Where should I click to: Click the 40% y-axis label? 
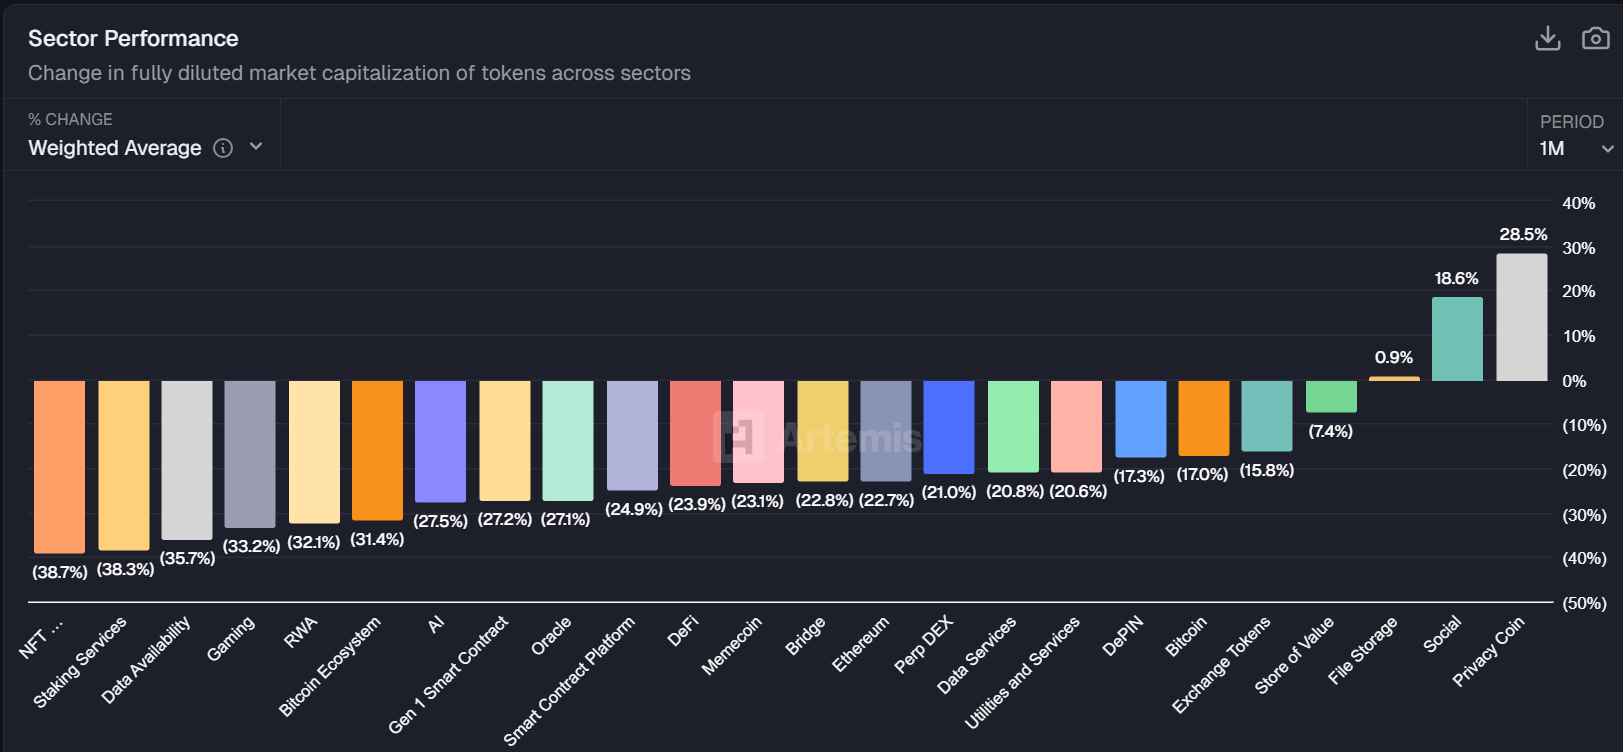[1581, 203]
